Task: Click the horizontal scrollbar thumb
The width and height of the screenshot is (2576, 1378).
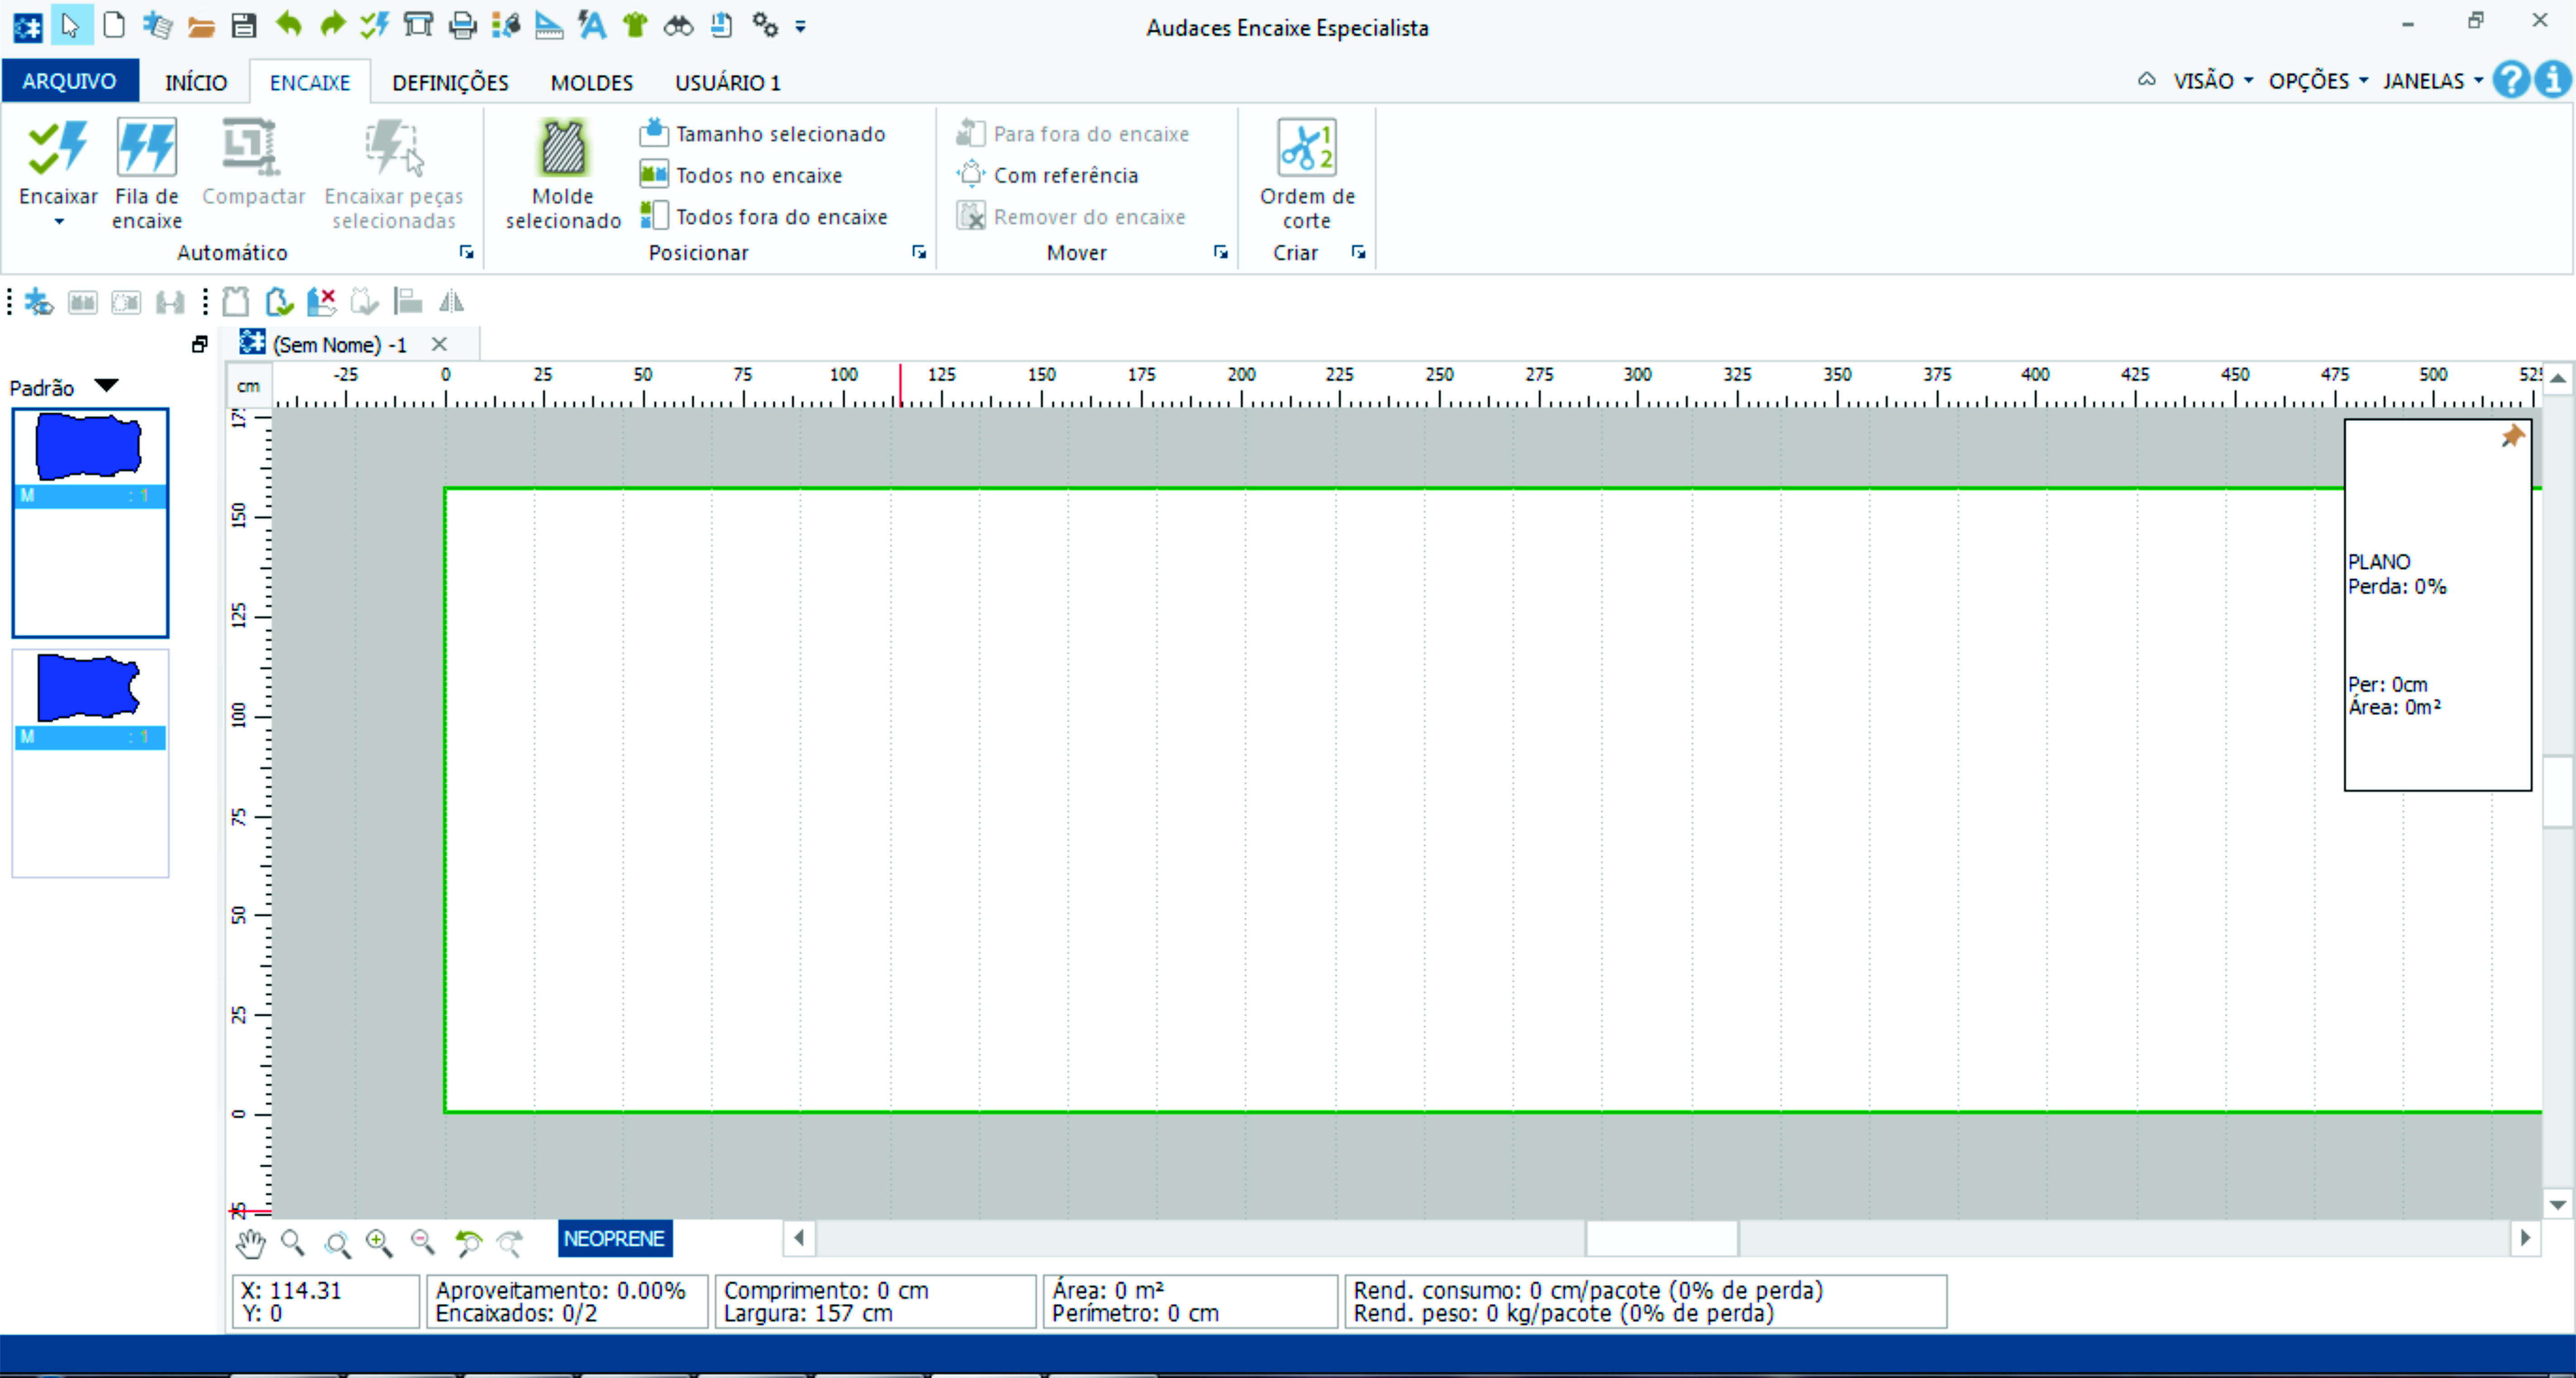Action: click(x=1661, y=1238)
